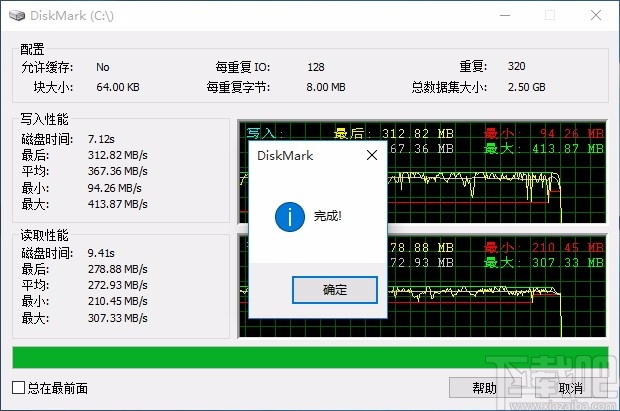Click the 每重复 IO value 128

click(316, 67)
